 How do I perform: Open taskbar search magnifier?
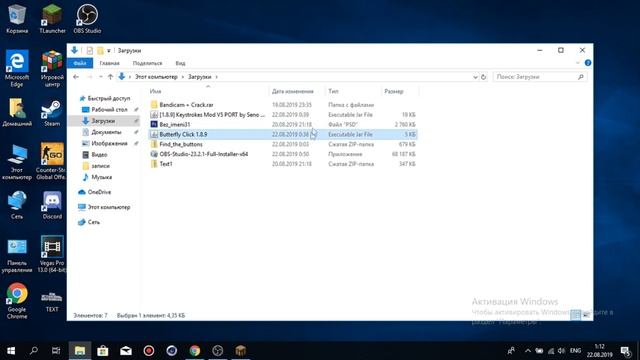click(x=34, y=351)
